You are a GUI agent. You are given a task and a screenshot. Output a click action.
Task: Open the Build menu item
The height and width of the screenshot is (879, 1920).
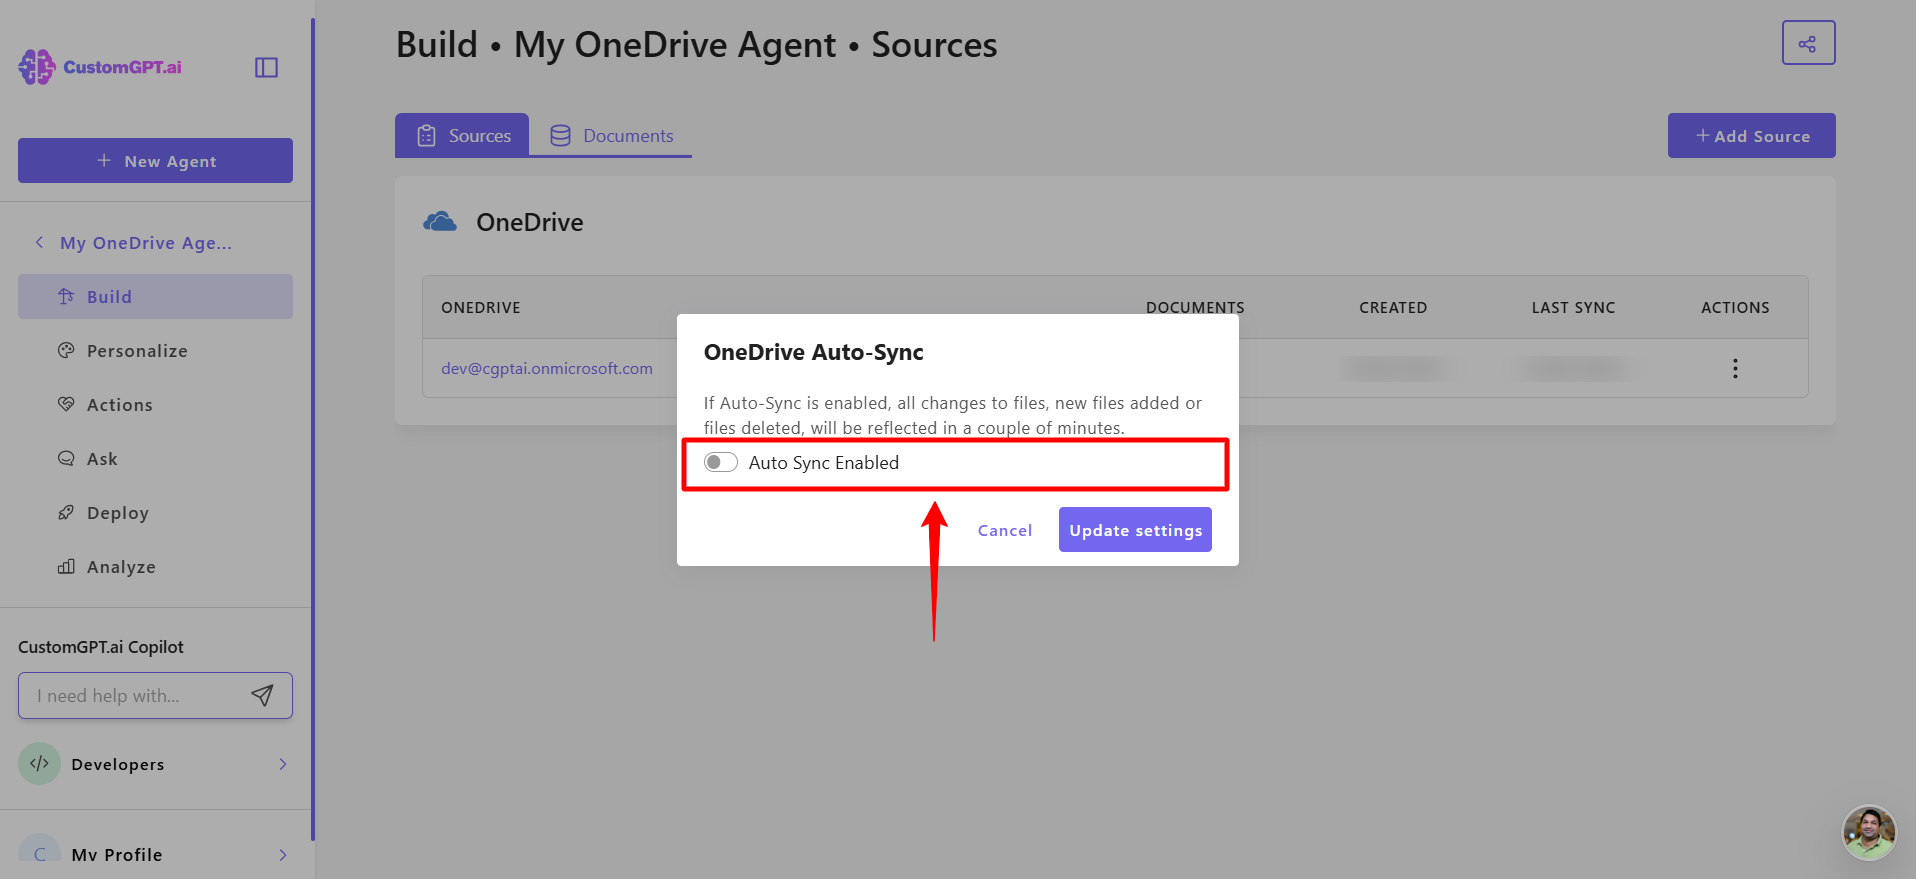pyautogui.click(x=155, y=297)
